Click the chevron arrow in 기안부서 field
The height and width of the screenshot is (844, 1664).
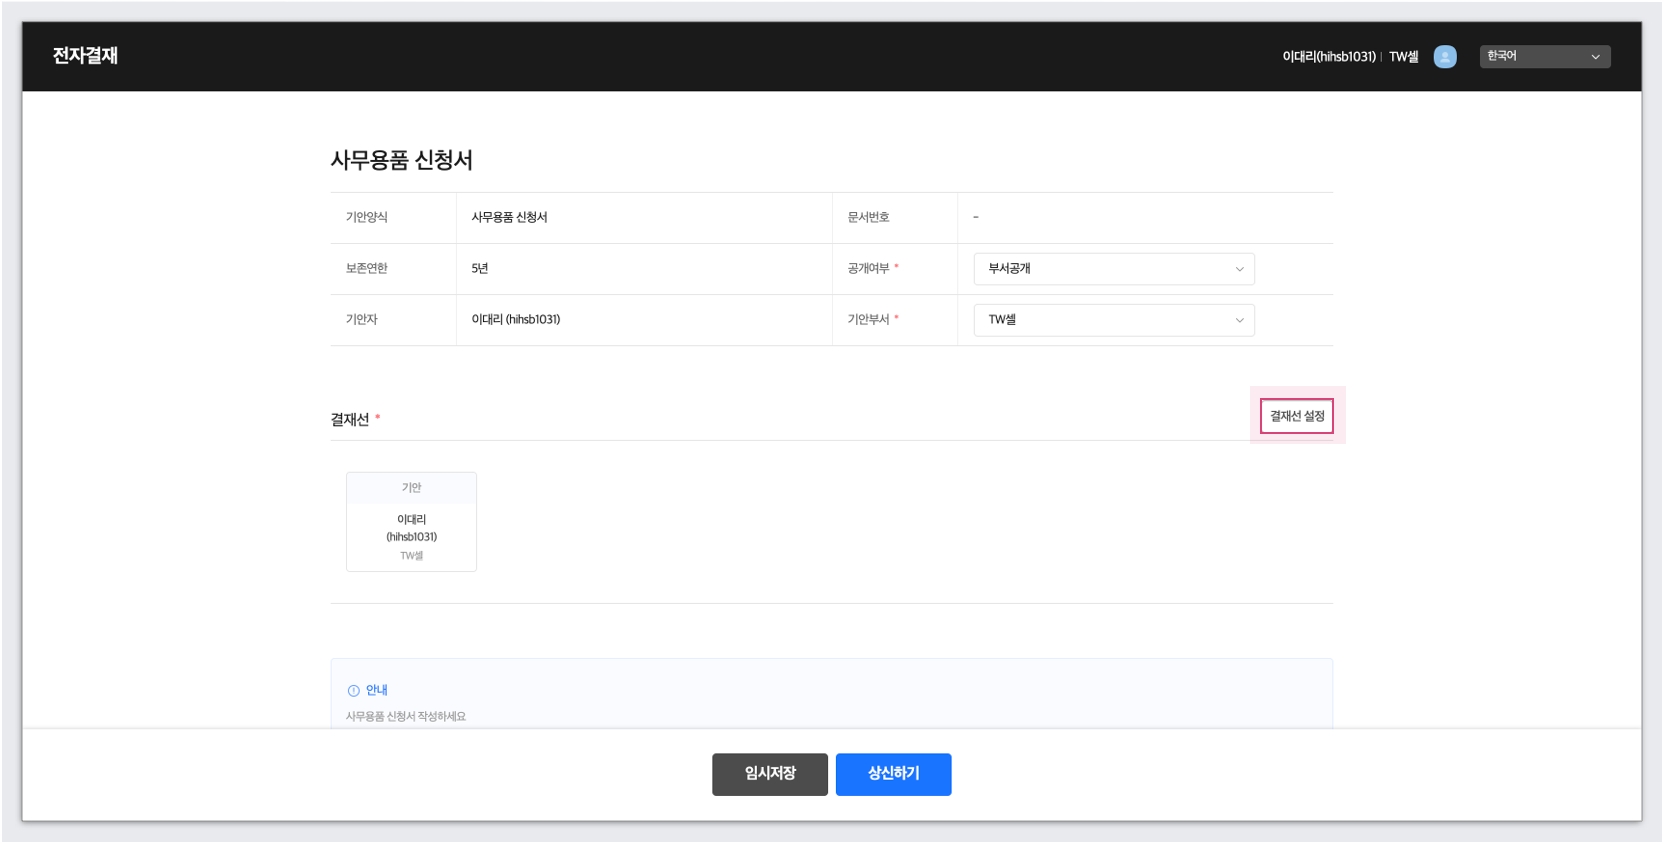click(1239, 320)
